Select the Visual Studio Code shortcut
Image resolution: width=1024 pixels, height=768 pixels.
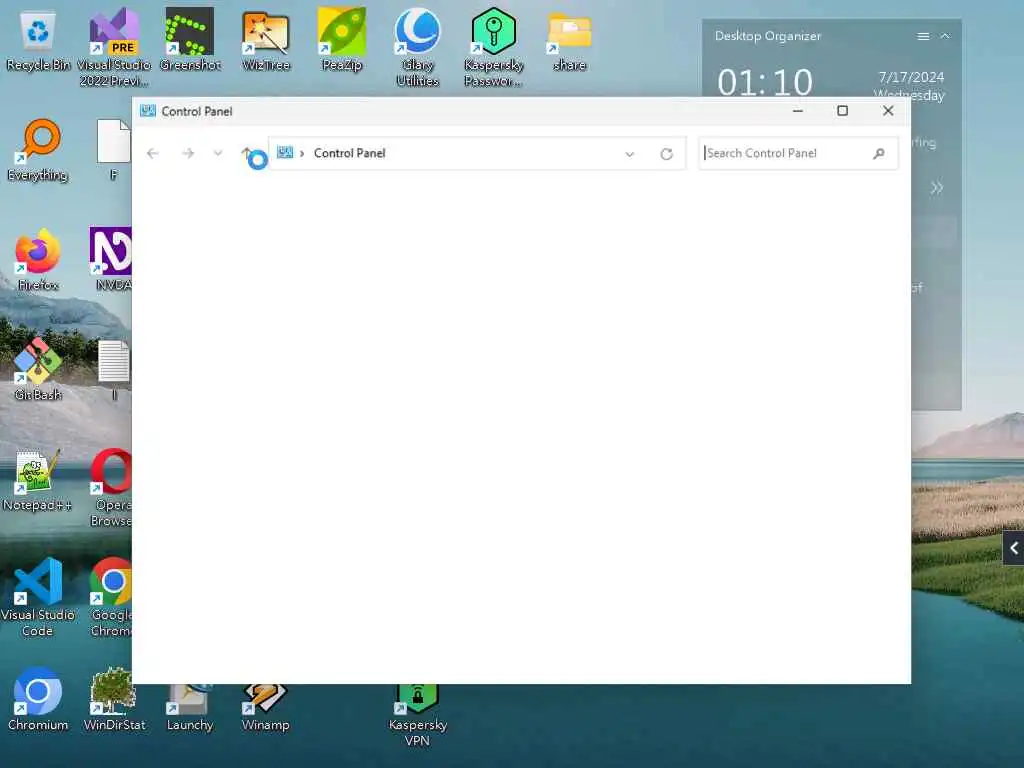click(38, 597)
